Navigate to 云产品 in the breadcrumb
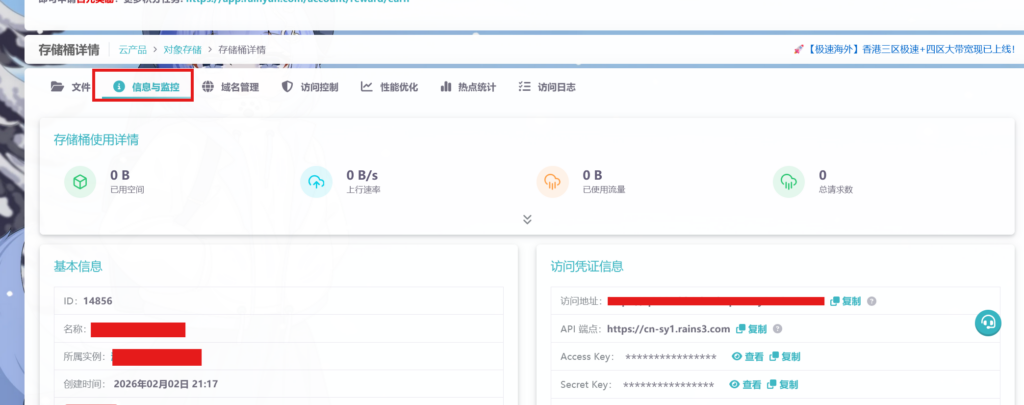Image resolution: width=1024 pixels, height=405 pixels. click(x=134, y=49)
